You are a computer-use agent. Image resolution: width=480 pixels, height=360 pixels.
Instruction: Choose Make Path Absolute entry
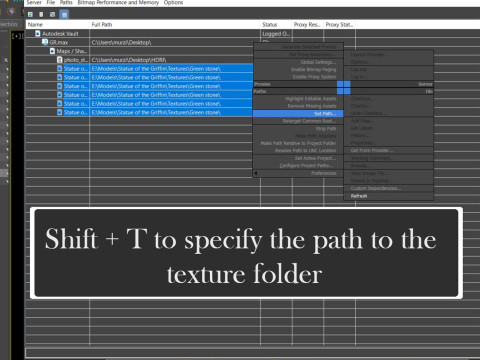click(316, 136)
